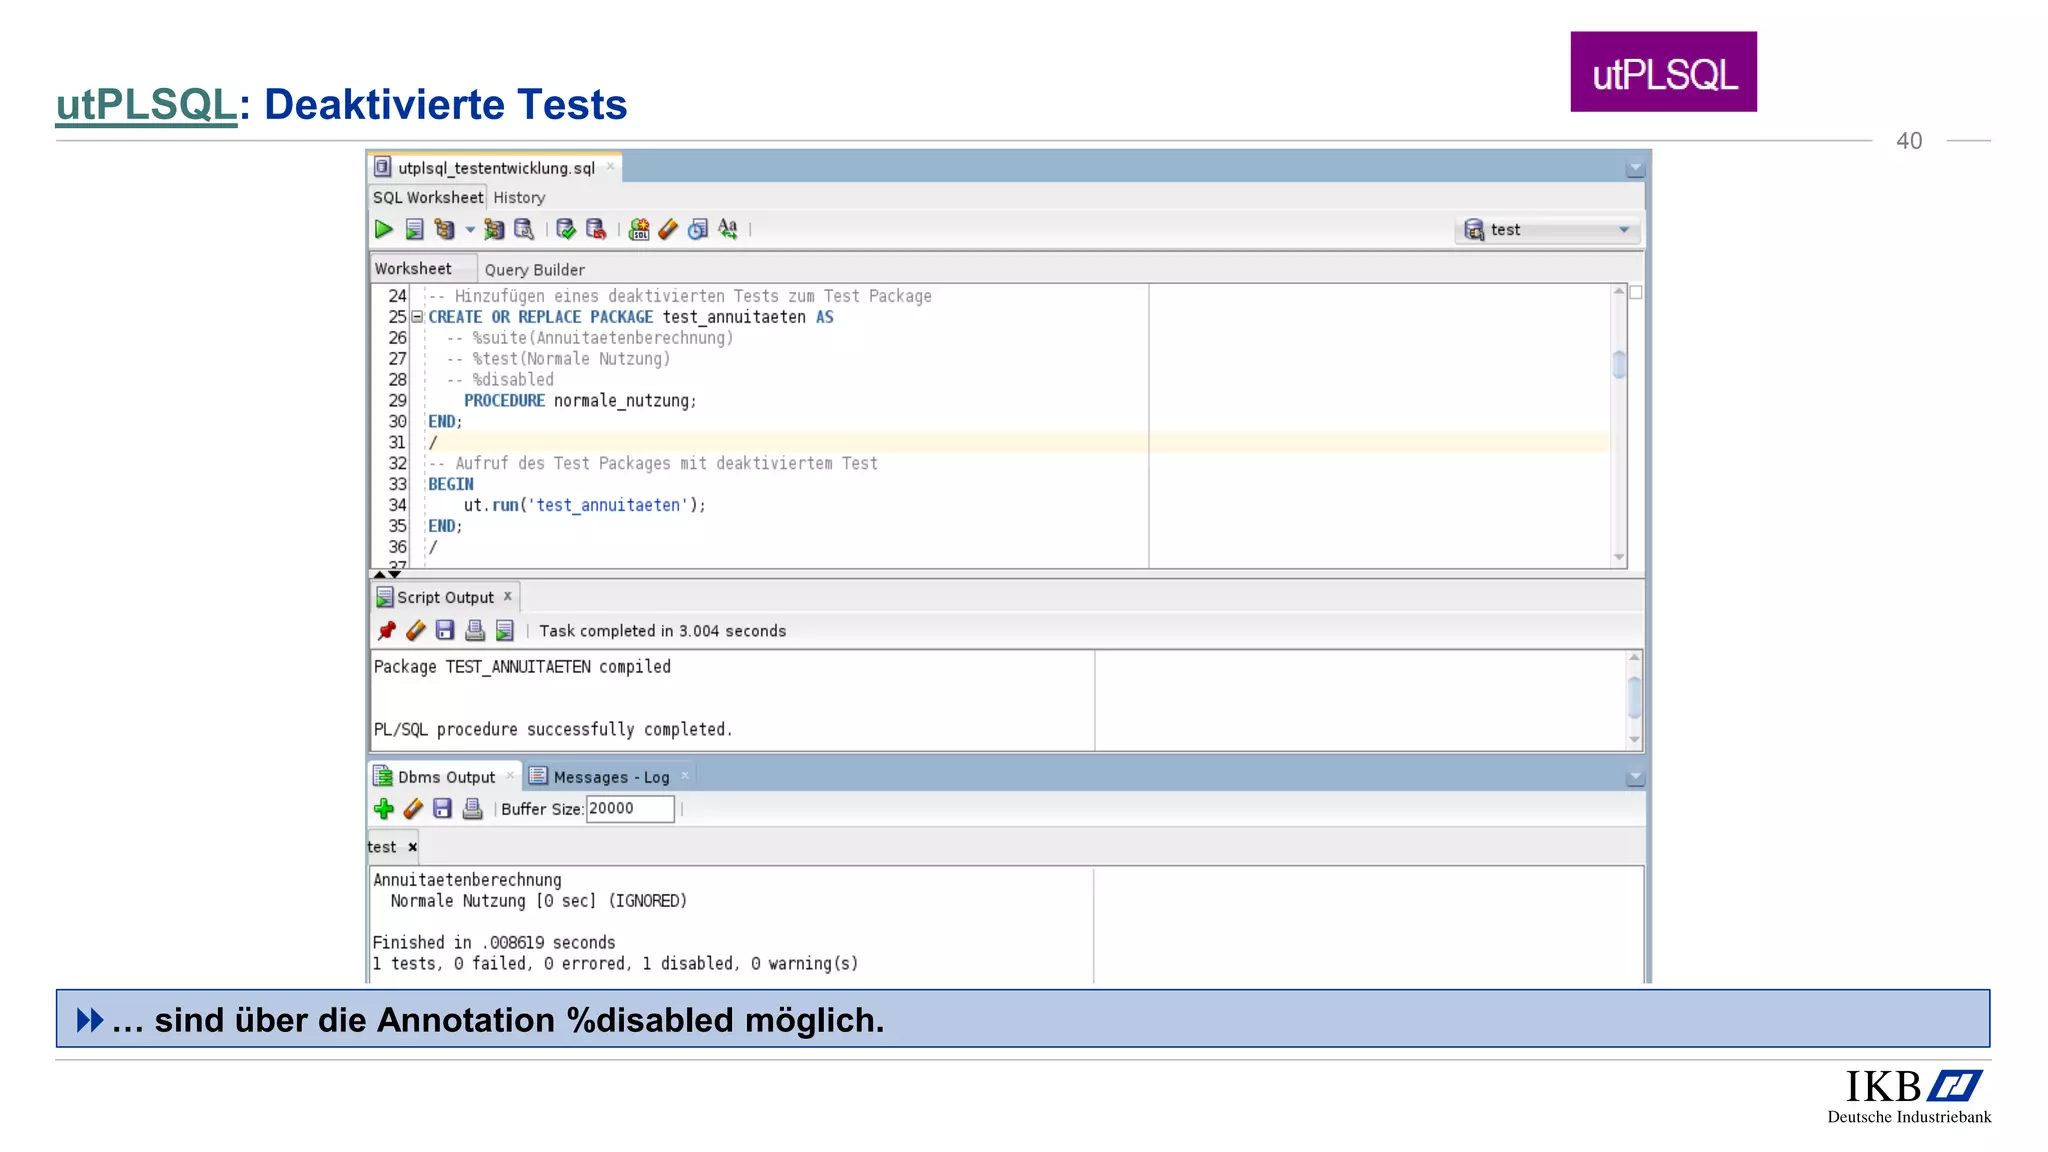Click the Commit database icon

click(x=566, y=229)
